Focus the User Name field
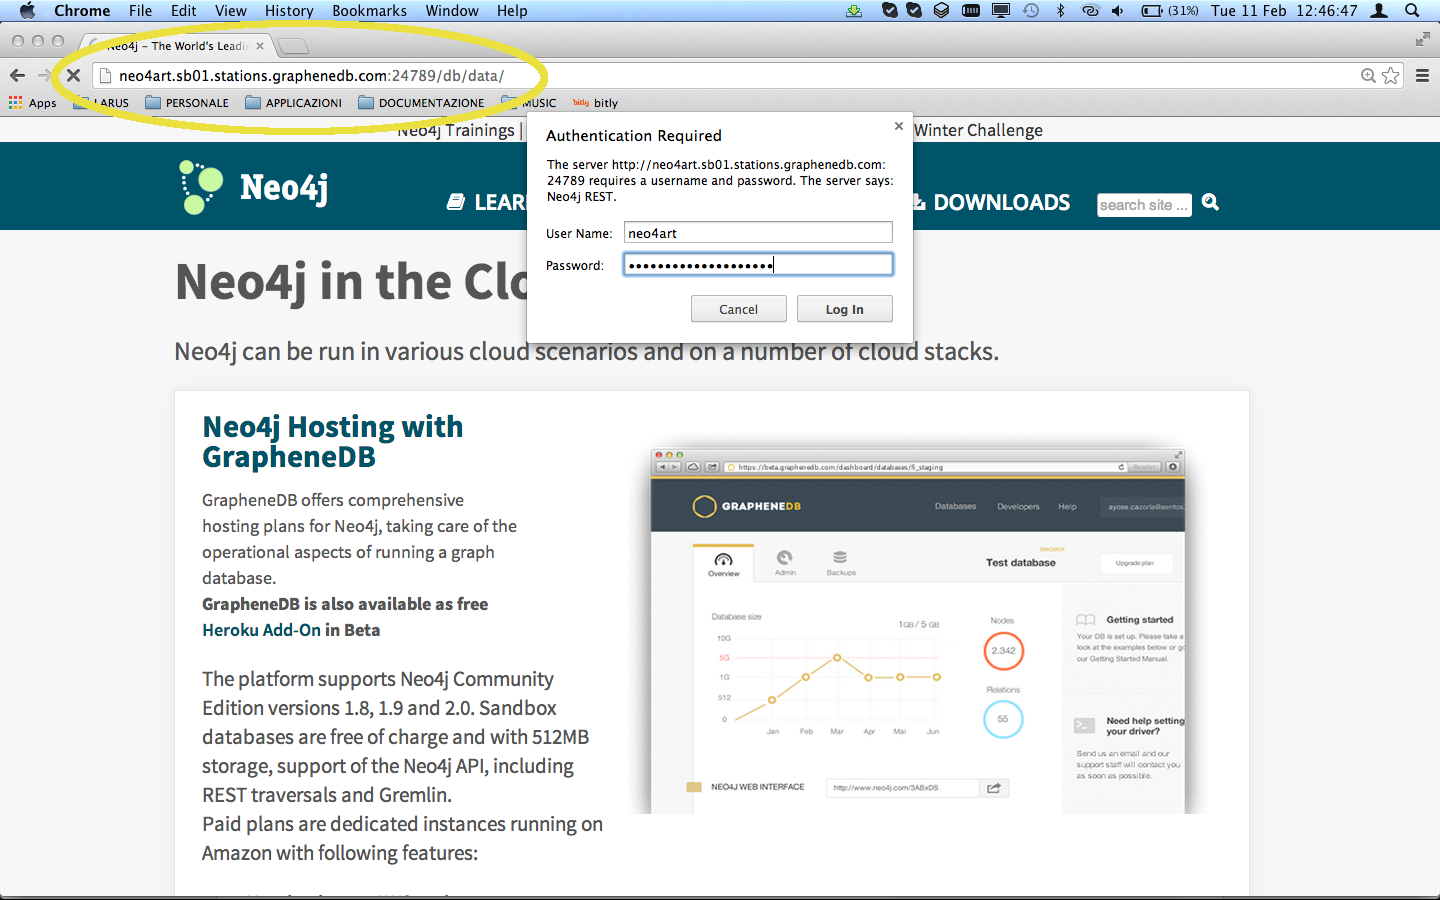Image resolution: width=1440 pixels, height=900 pixels. pyautogui.click(x=758, y=233)
